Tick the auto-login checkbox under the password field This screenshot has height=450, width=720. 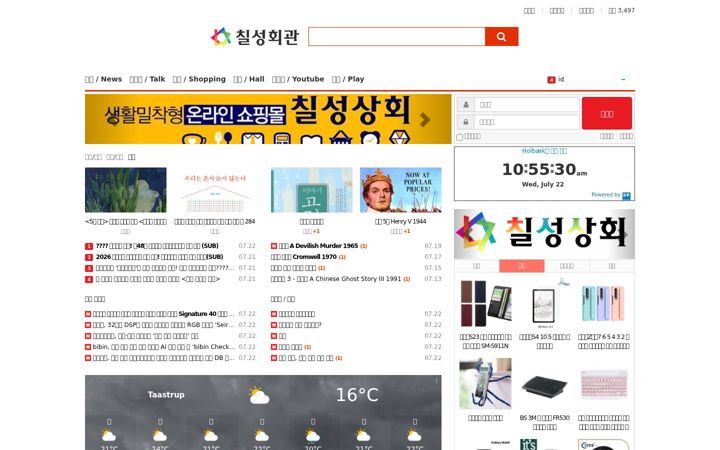[460, 137]
